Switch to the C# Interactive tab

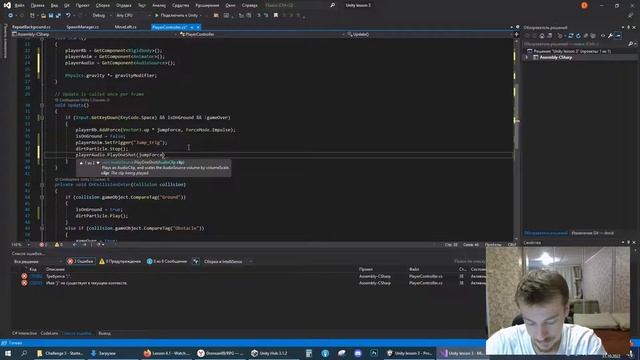point(24,333)
